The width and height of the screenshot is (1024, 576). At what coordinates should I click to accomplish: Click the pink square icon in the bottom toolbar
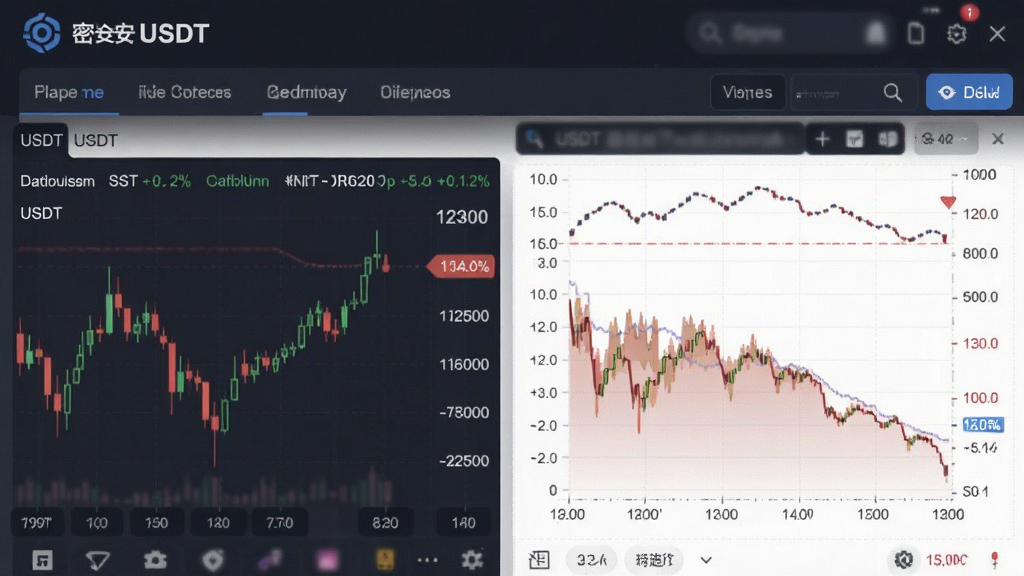(x=327, y=560)
